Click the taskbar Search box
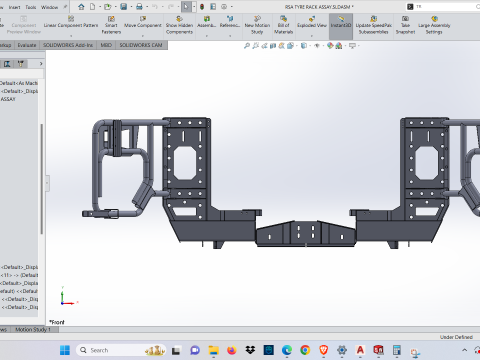Image resolution: width=480 pixels, height=360 pixels. [121, 350]
